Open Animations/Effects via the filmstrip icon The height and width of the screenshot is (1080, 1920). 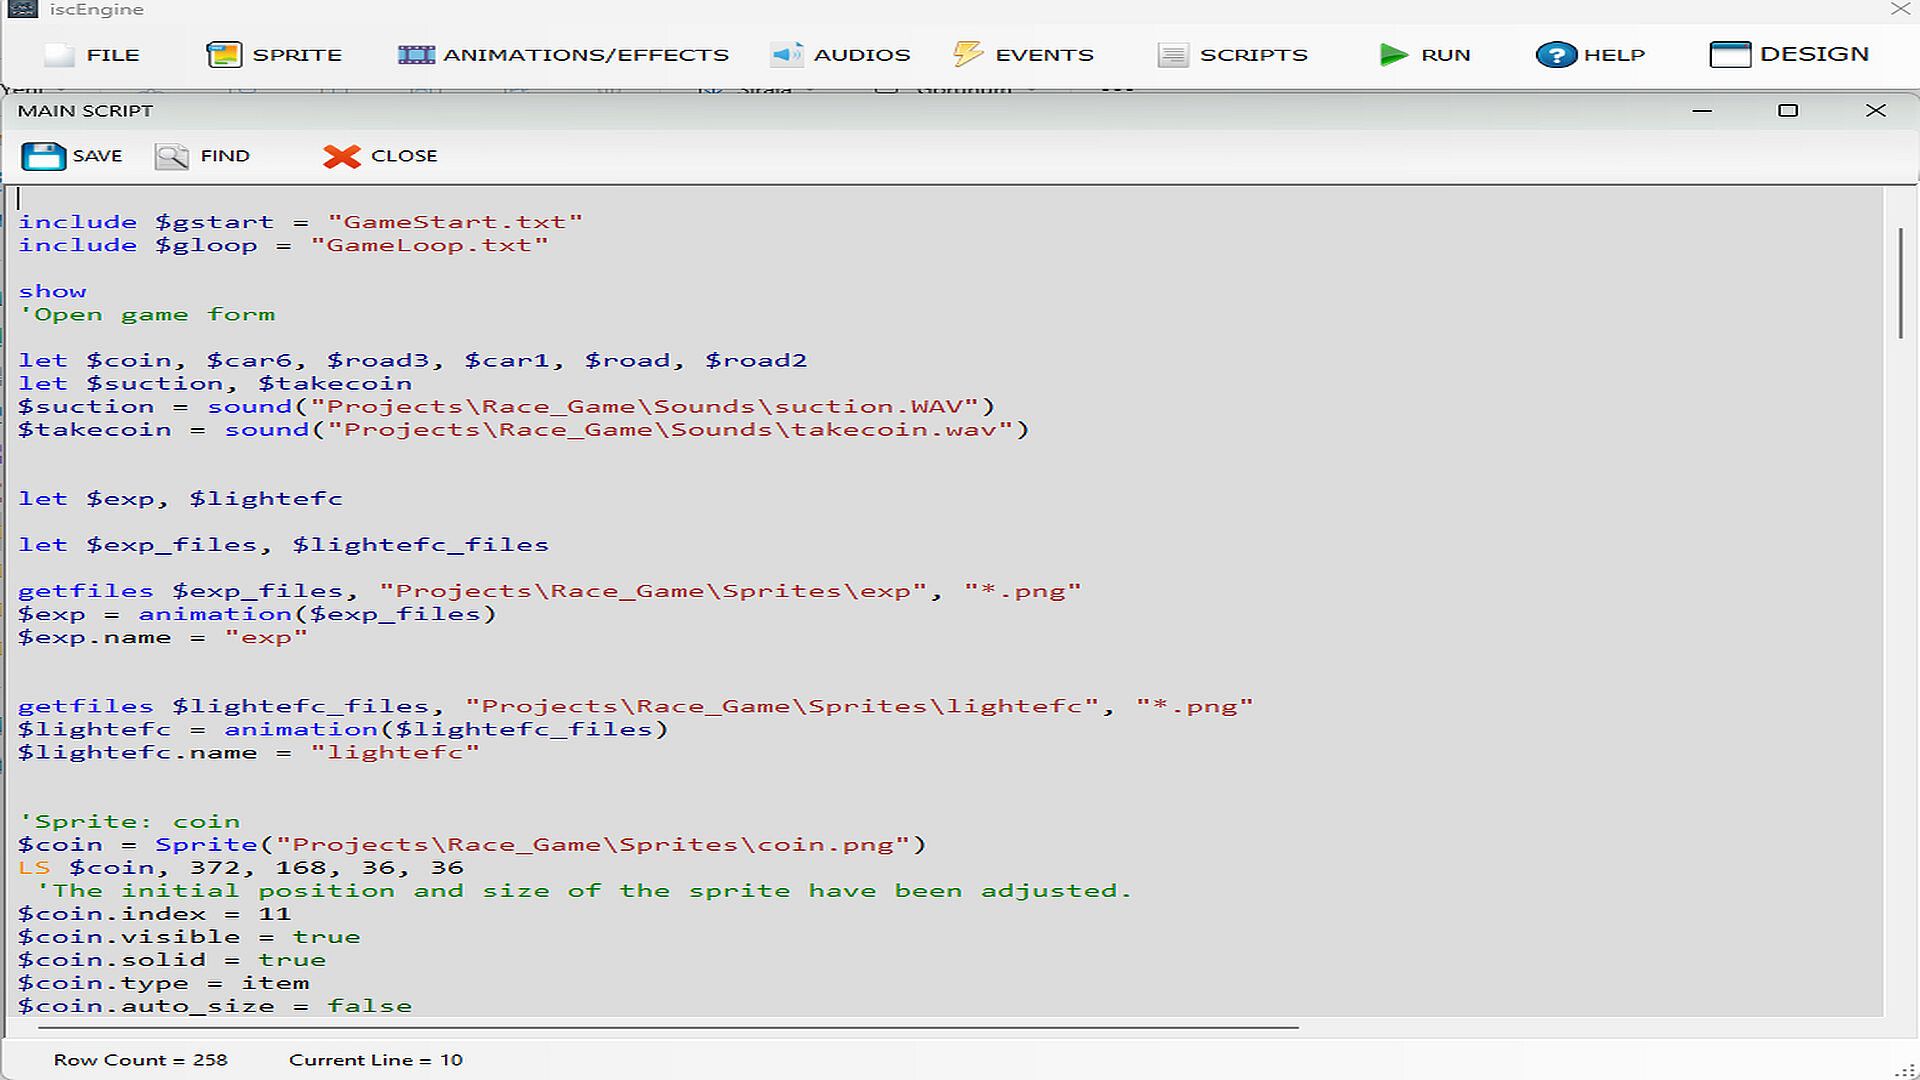point(416,54)
